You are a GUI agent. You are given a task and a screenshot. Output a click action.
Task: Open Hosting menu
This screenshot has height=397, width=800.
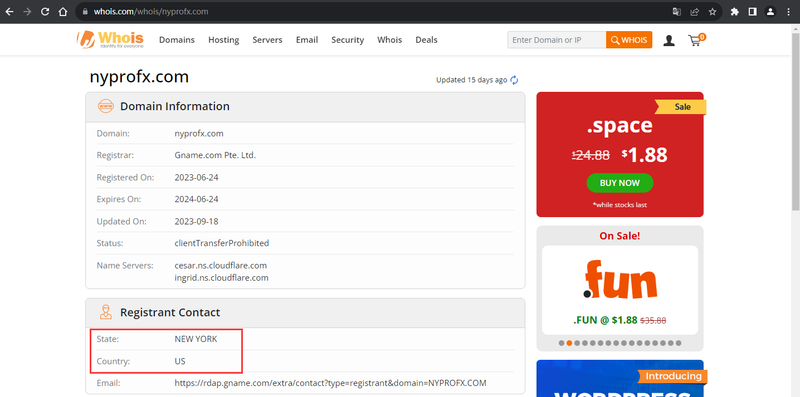click(223, 40)
